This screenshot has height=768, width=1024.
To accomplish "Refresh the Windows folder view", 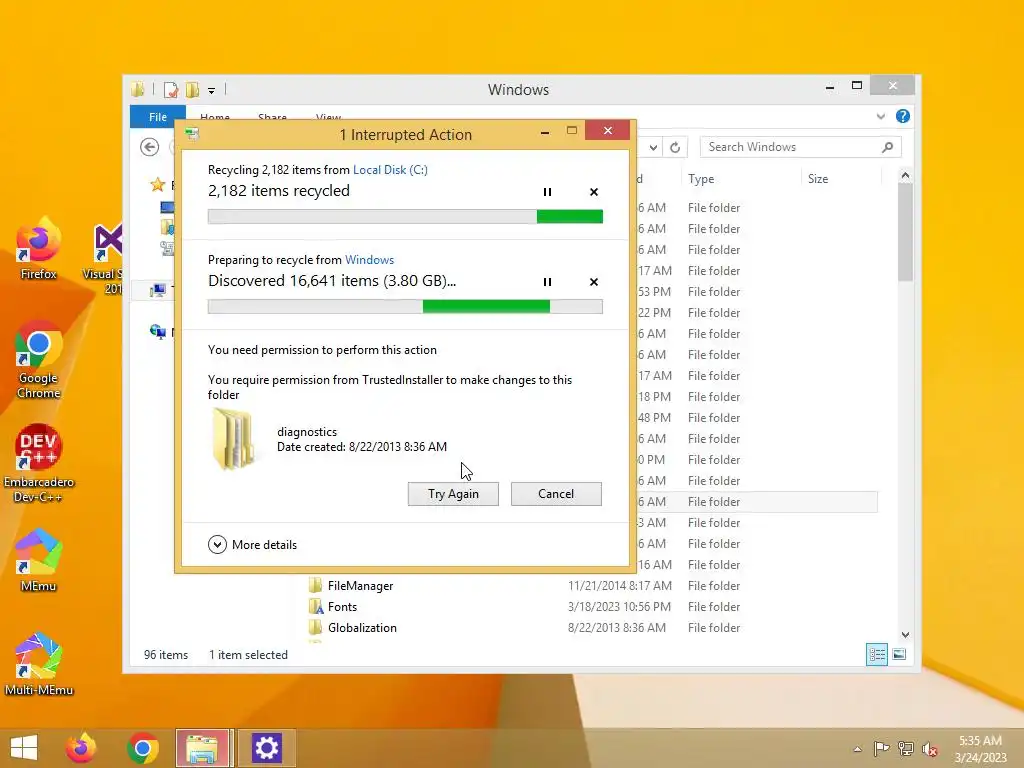I will [x=675, y=148].
